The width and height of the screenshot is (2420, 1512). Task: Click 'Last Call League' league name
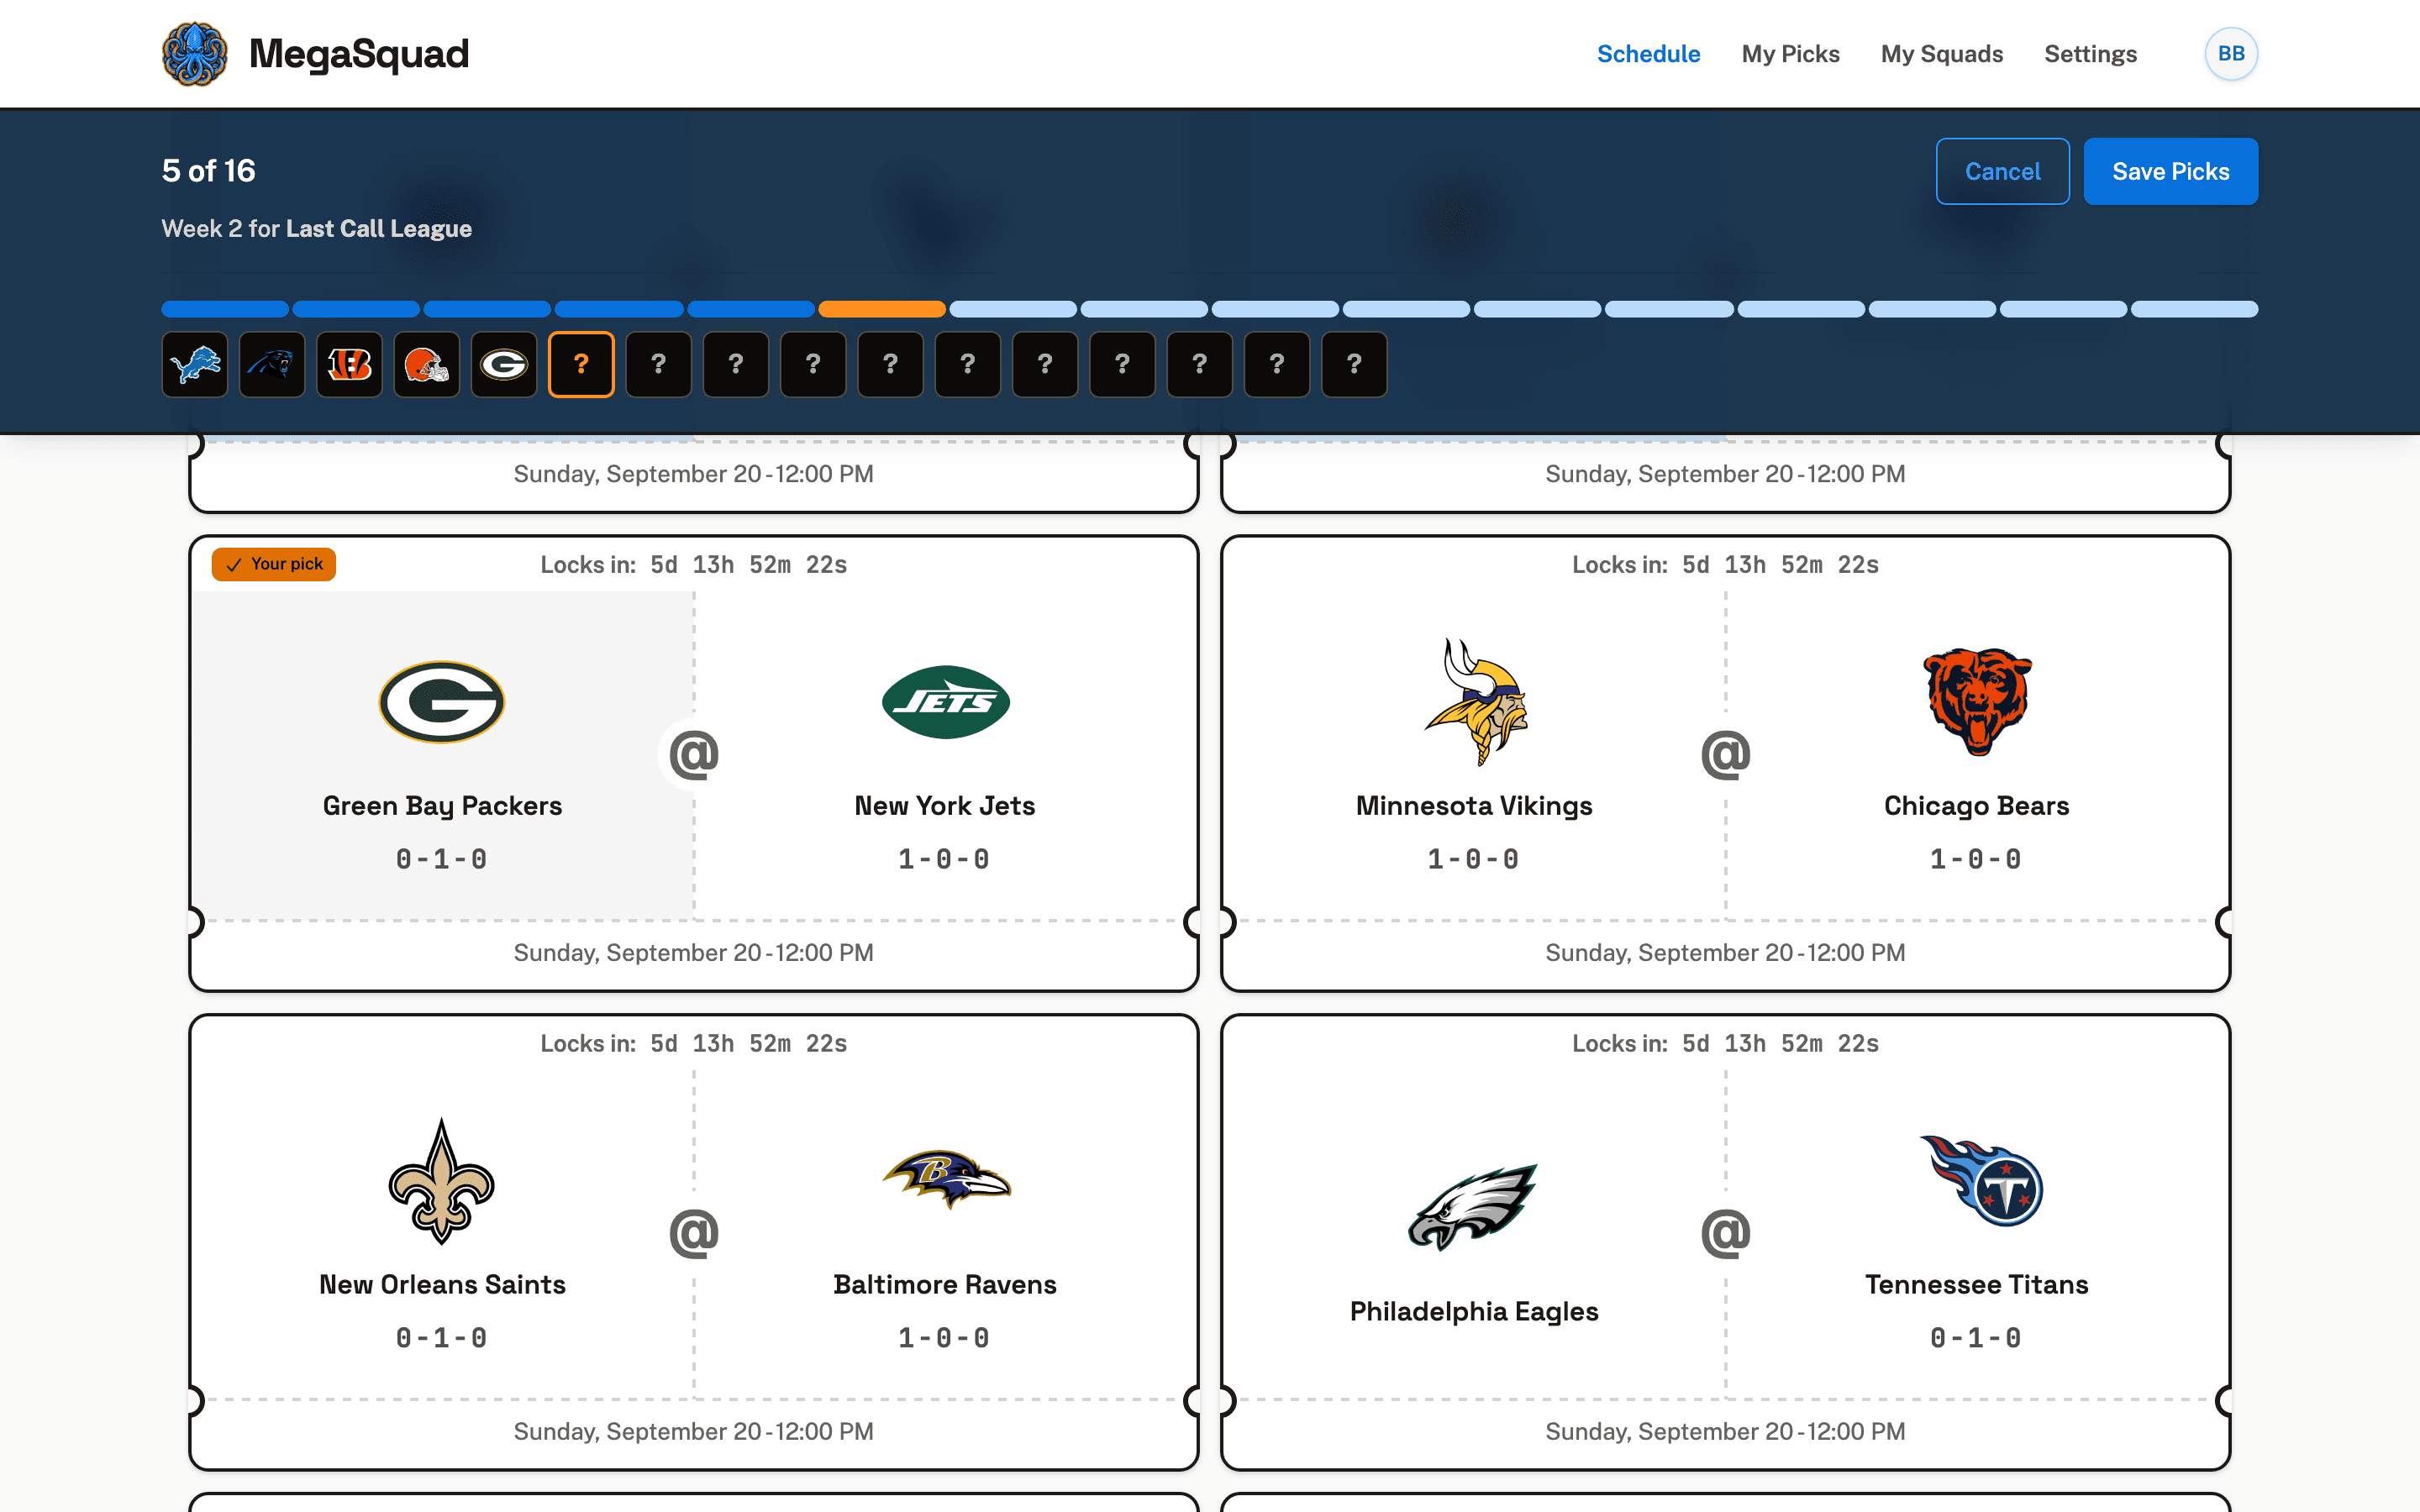click(x=379, y=229)
